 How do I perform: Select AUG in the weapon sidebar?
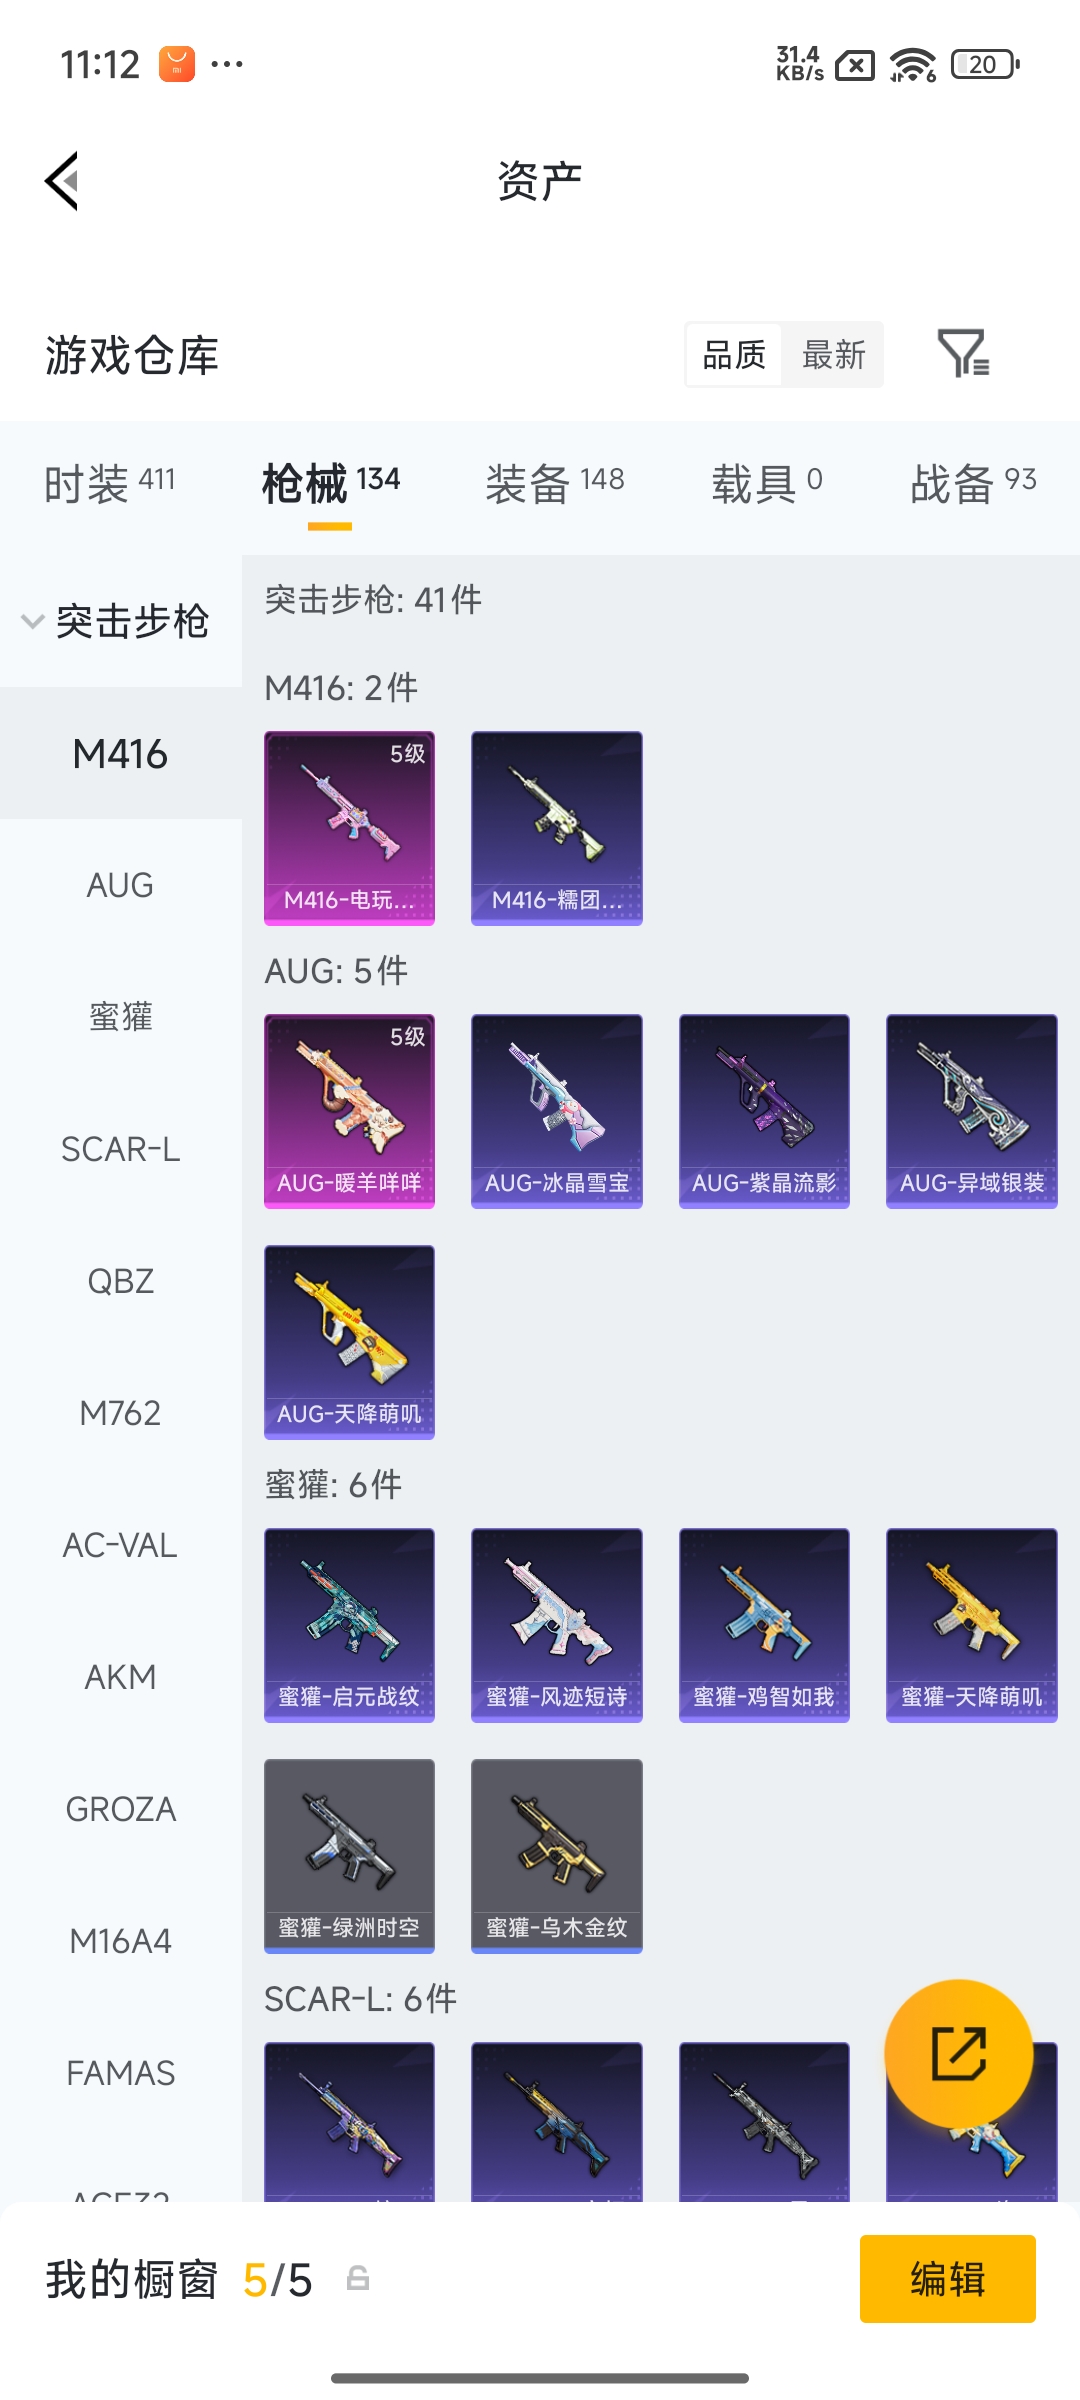120,885
